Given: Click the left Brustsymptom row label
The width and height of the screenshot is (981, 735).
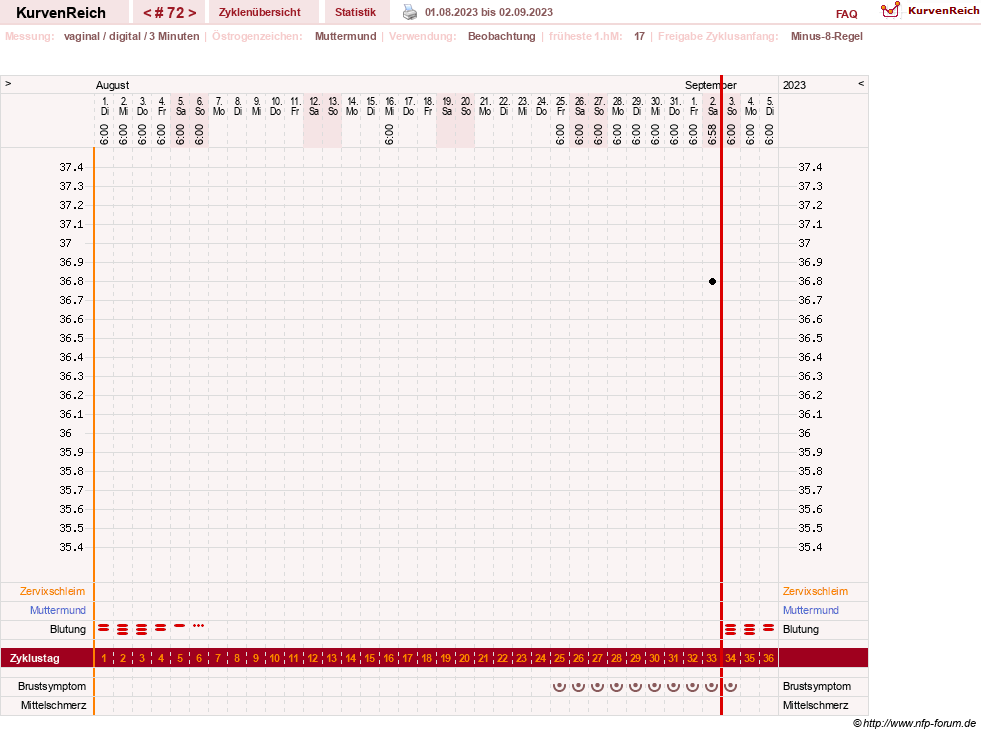Looking at the screenshot, I should (x=52, y=686).
